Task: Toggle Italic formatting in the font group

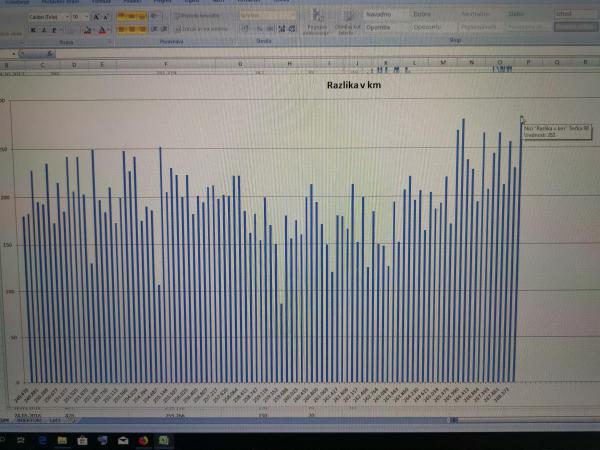Action: pos(43,30)
